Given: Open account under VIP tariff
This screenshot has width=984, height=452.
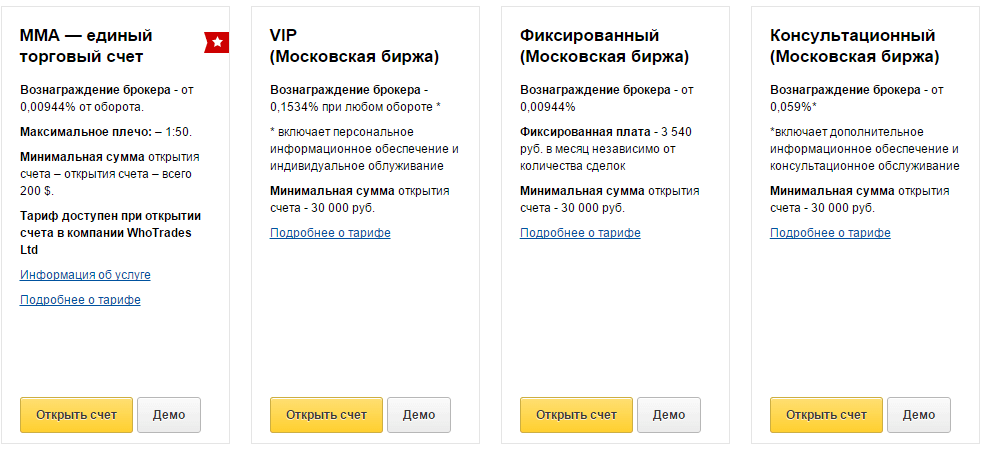Looking at the screenshot, I should pyautogui.click(x=326, y=415).
